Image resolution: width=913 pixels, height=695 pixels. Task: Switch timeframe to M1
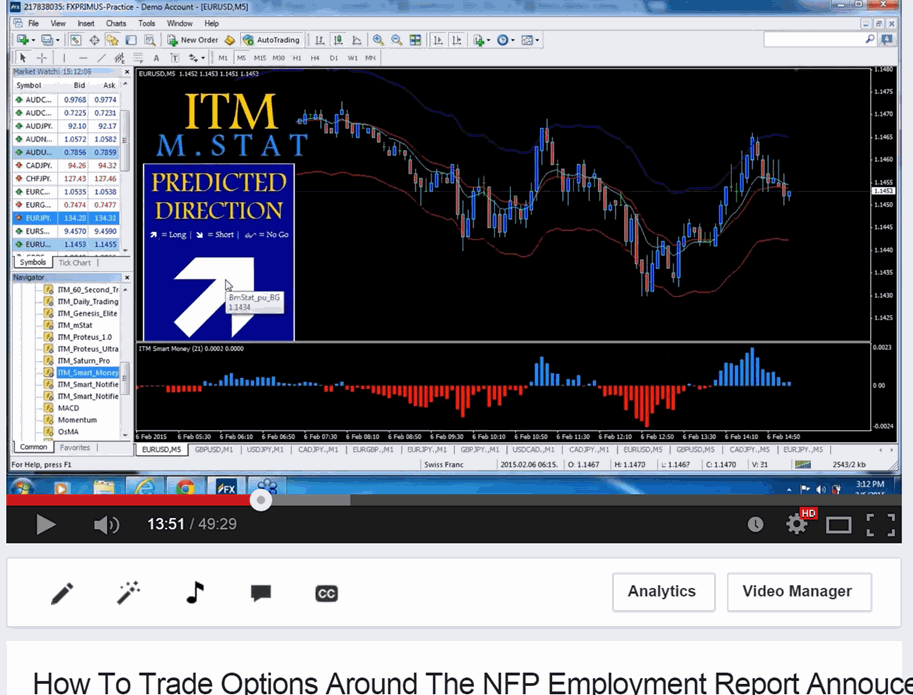tap(223, 58)
